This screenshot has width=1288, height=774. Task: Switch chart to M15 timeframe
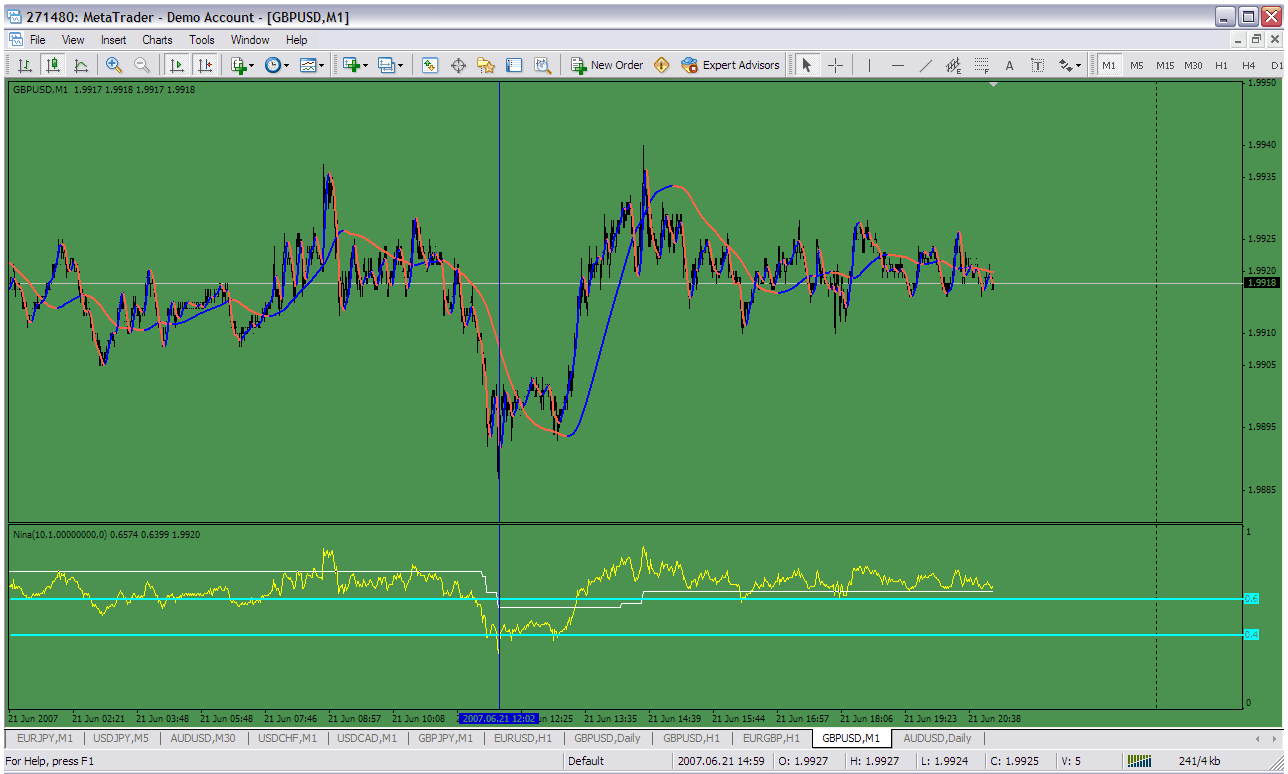point(1165,65)
